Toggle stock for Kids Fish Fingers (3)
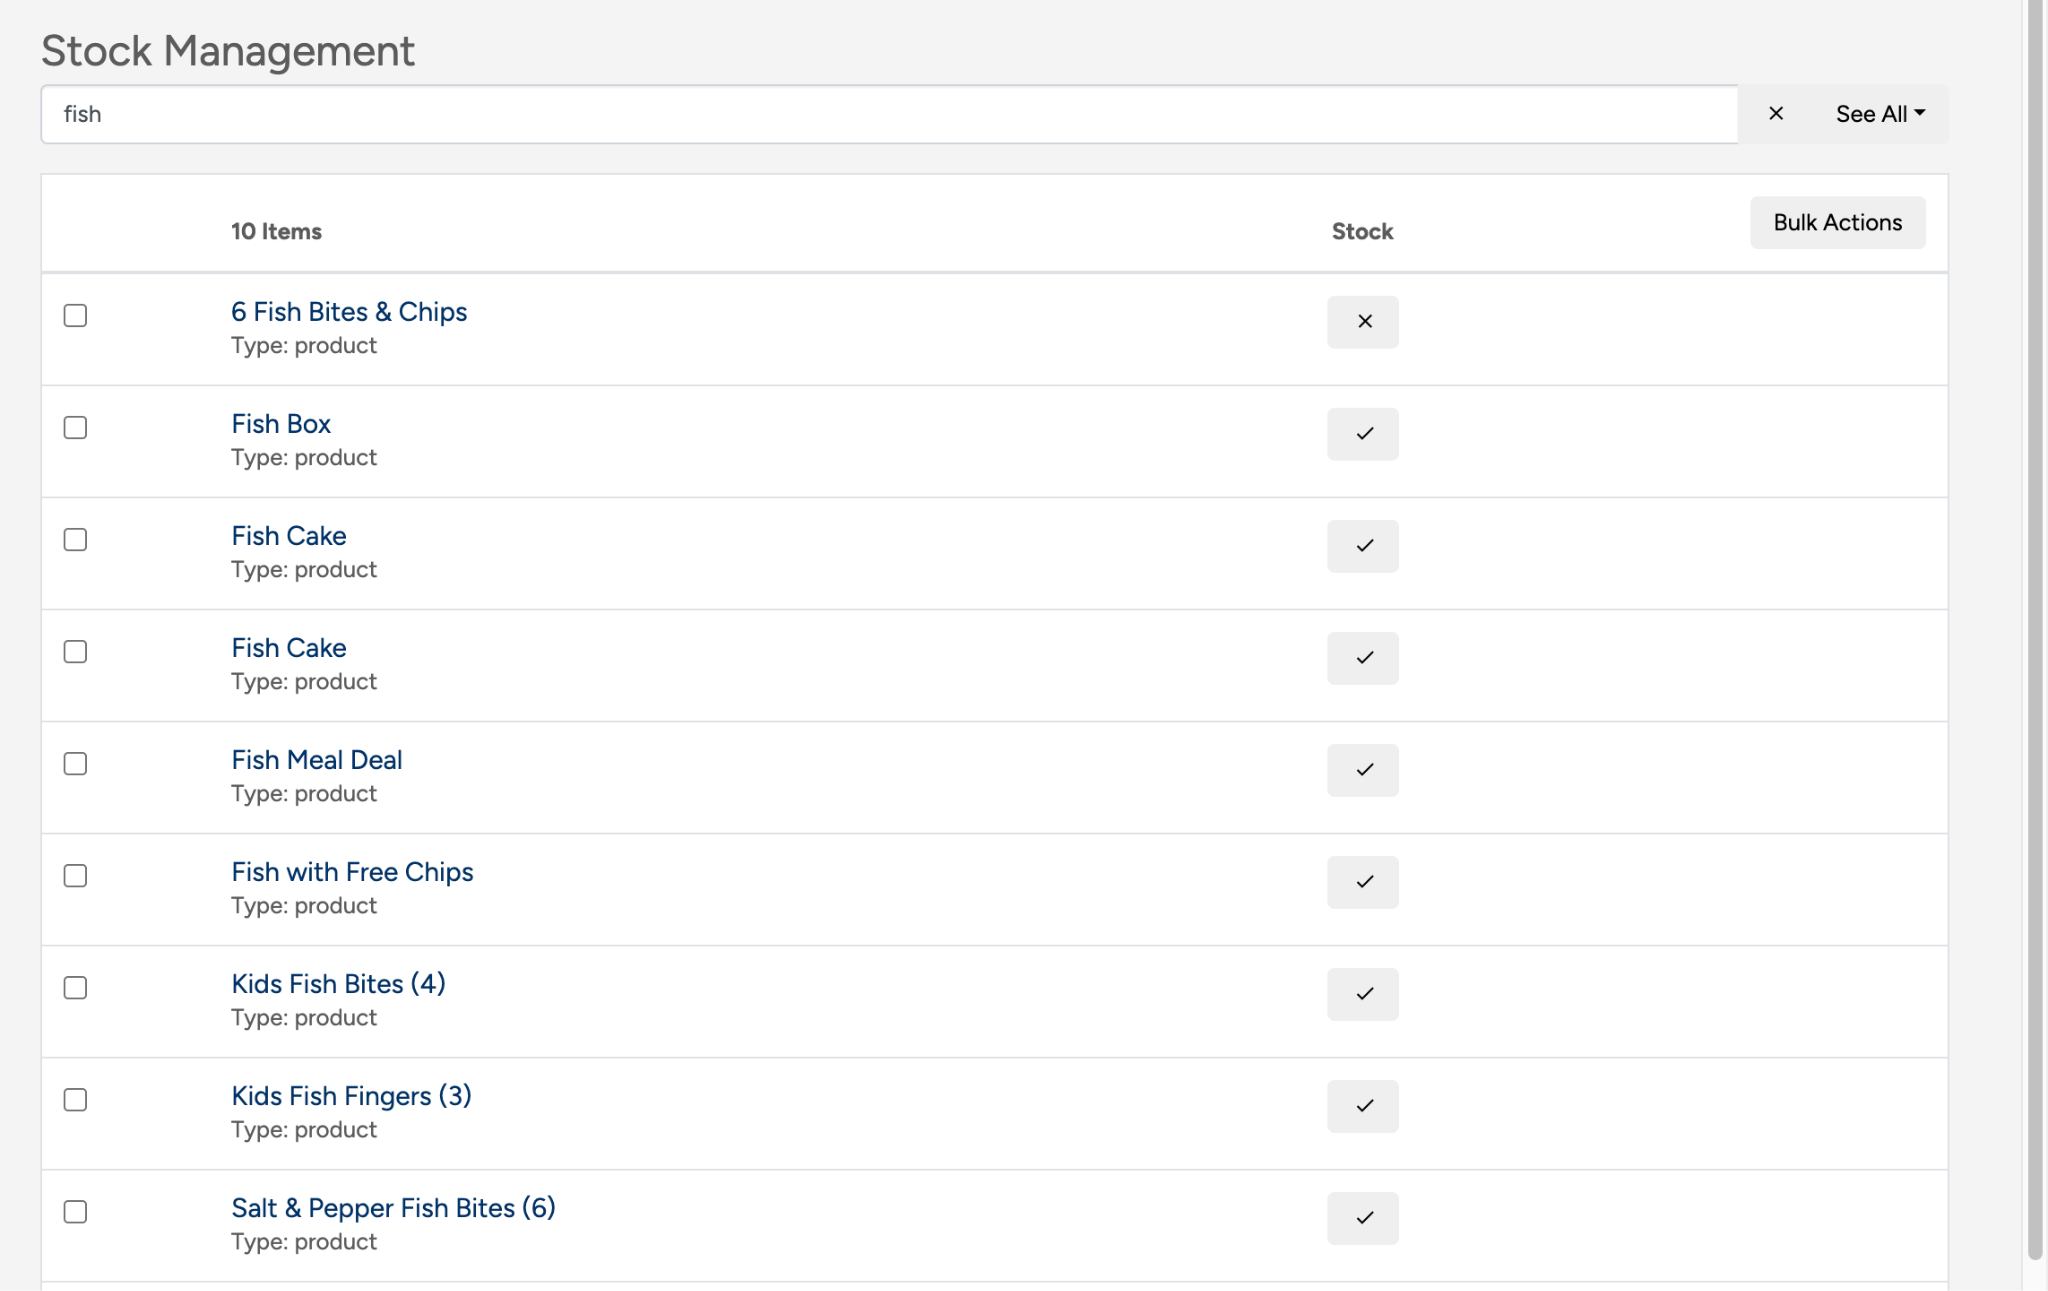The width and height of the screenshot is (2048, 1291). pos(1362,1106)
